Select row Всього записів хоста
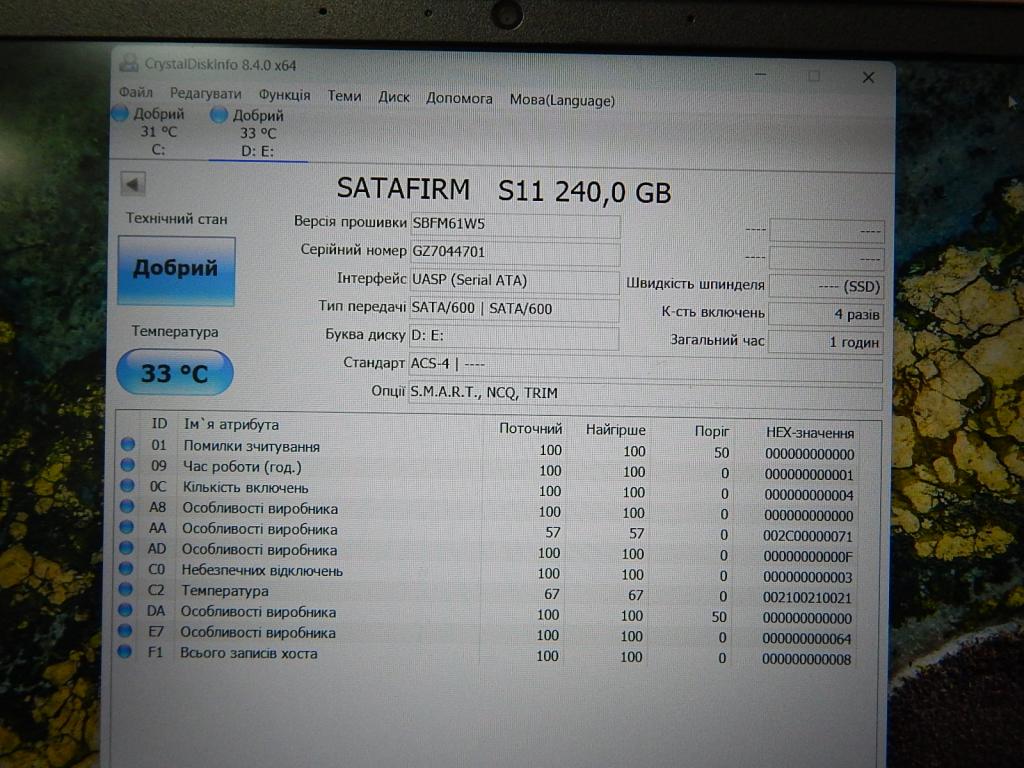The width and height of the screenshot is (1024, 768). coord(486,655)
